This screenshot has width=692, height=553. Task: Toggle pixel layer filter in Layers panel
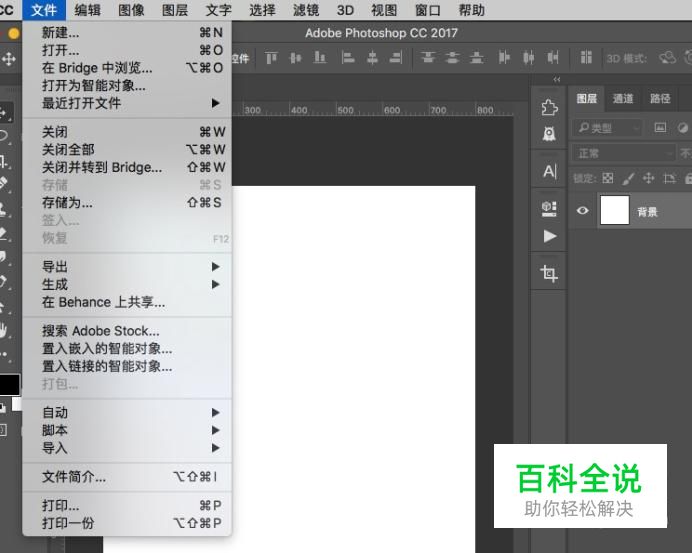click(x=660, y=128)
